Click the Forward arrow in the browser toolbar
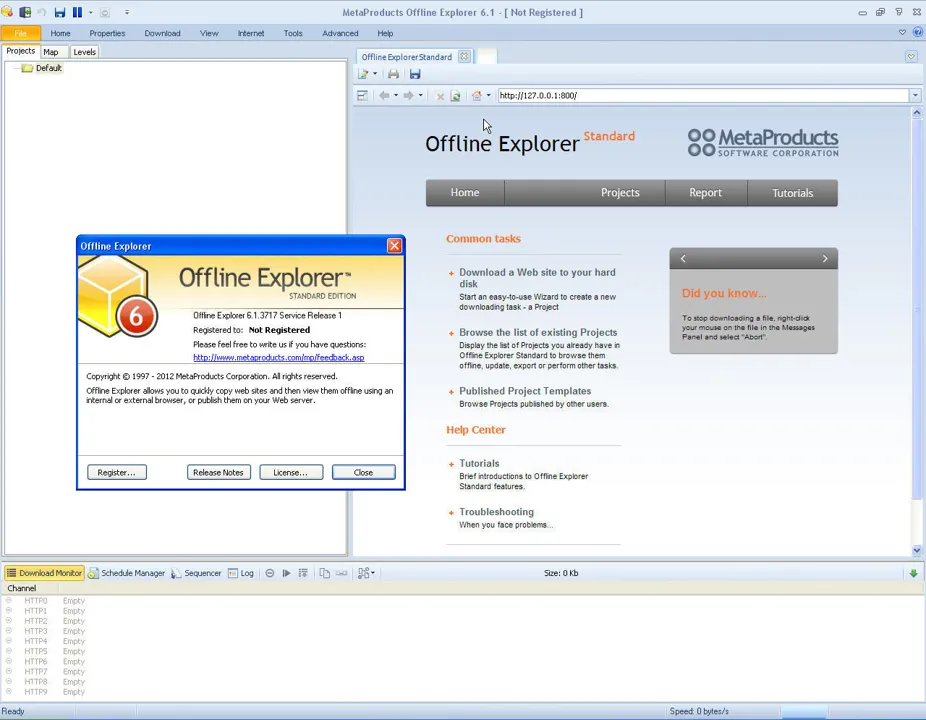The width and height of the screenshot is (926, 720). [408, 95]
